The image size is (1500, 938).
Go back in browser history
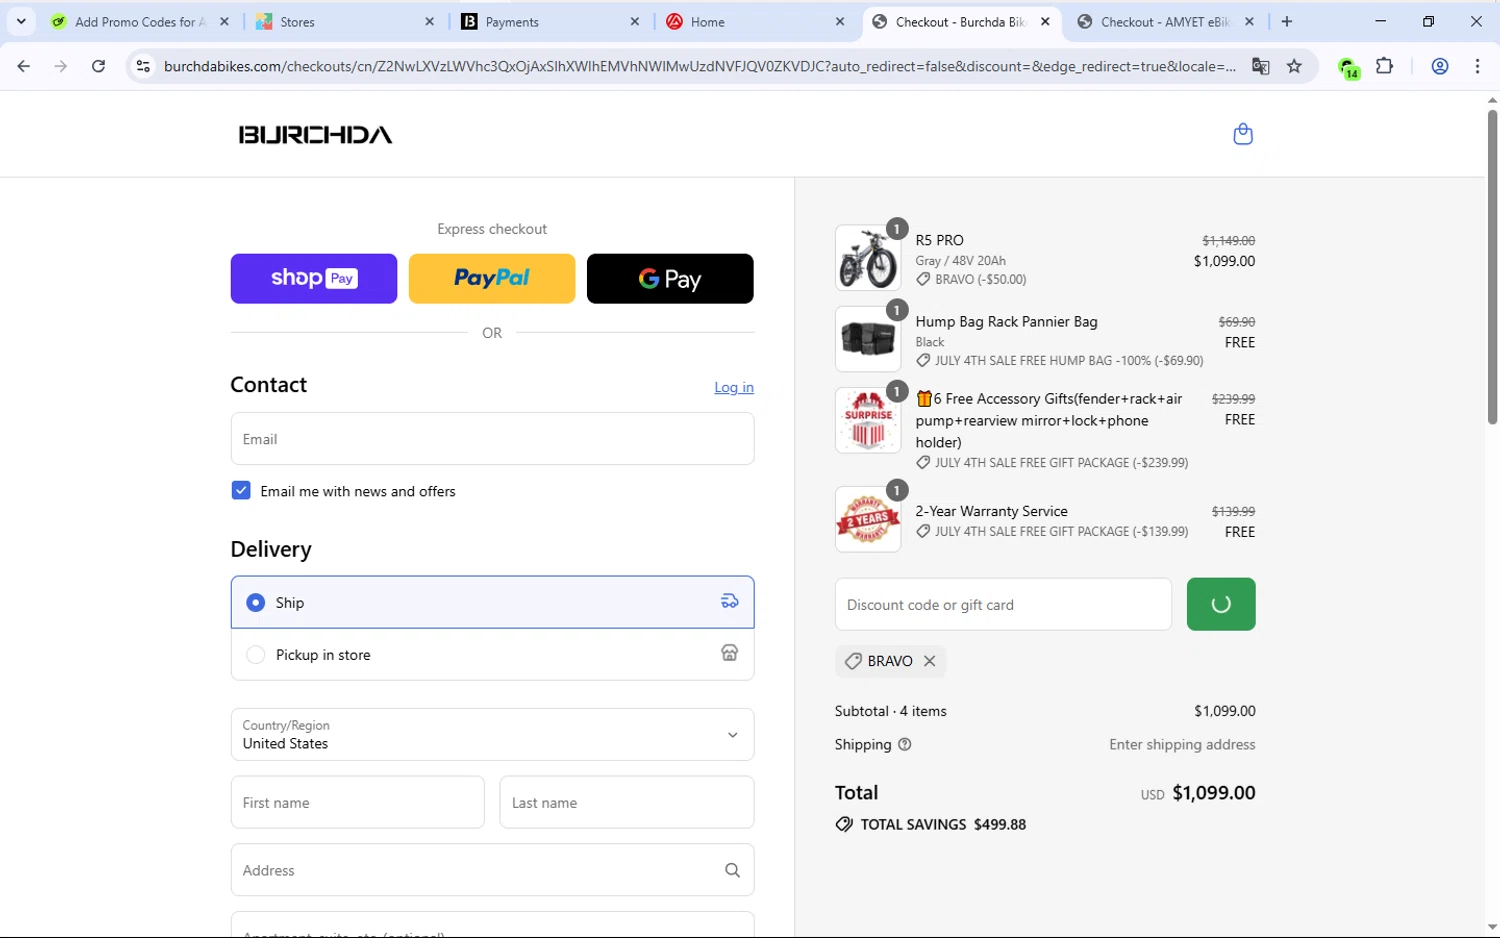click(24, 66)
